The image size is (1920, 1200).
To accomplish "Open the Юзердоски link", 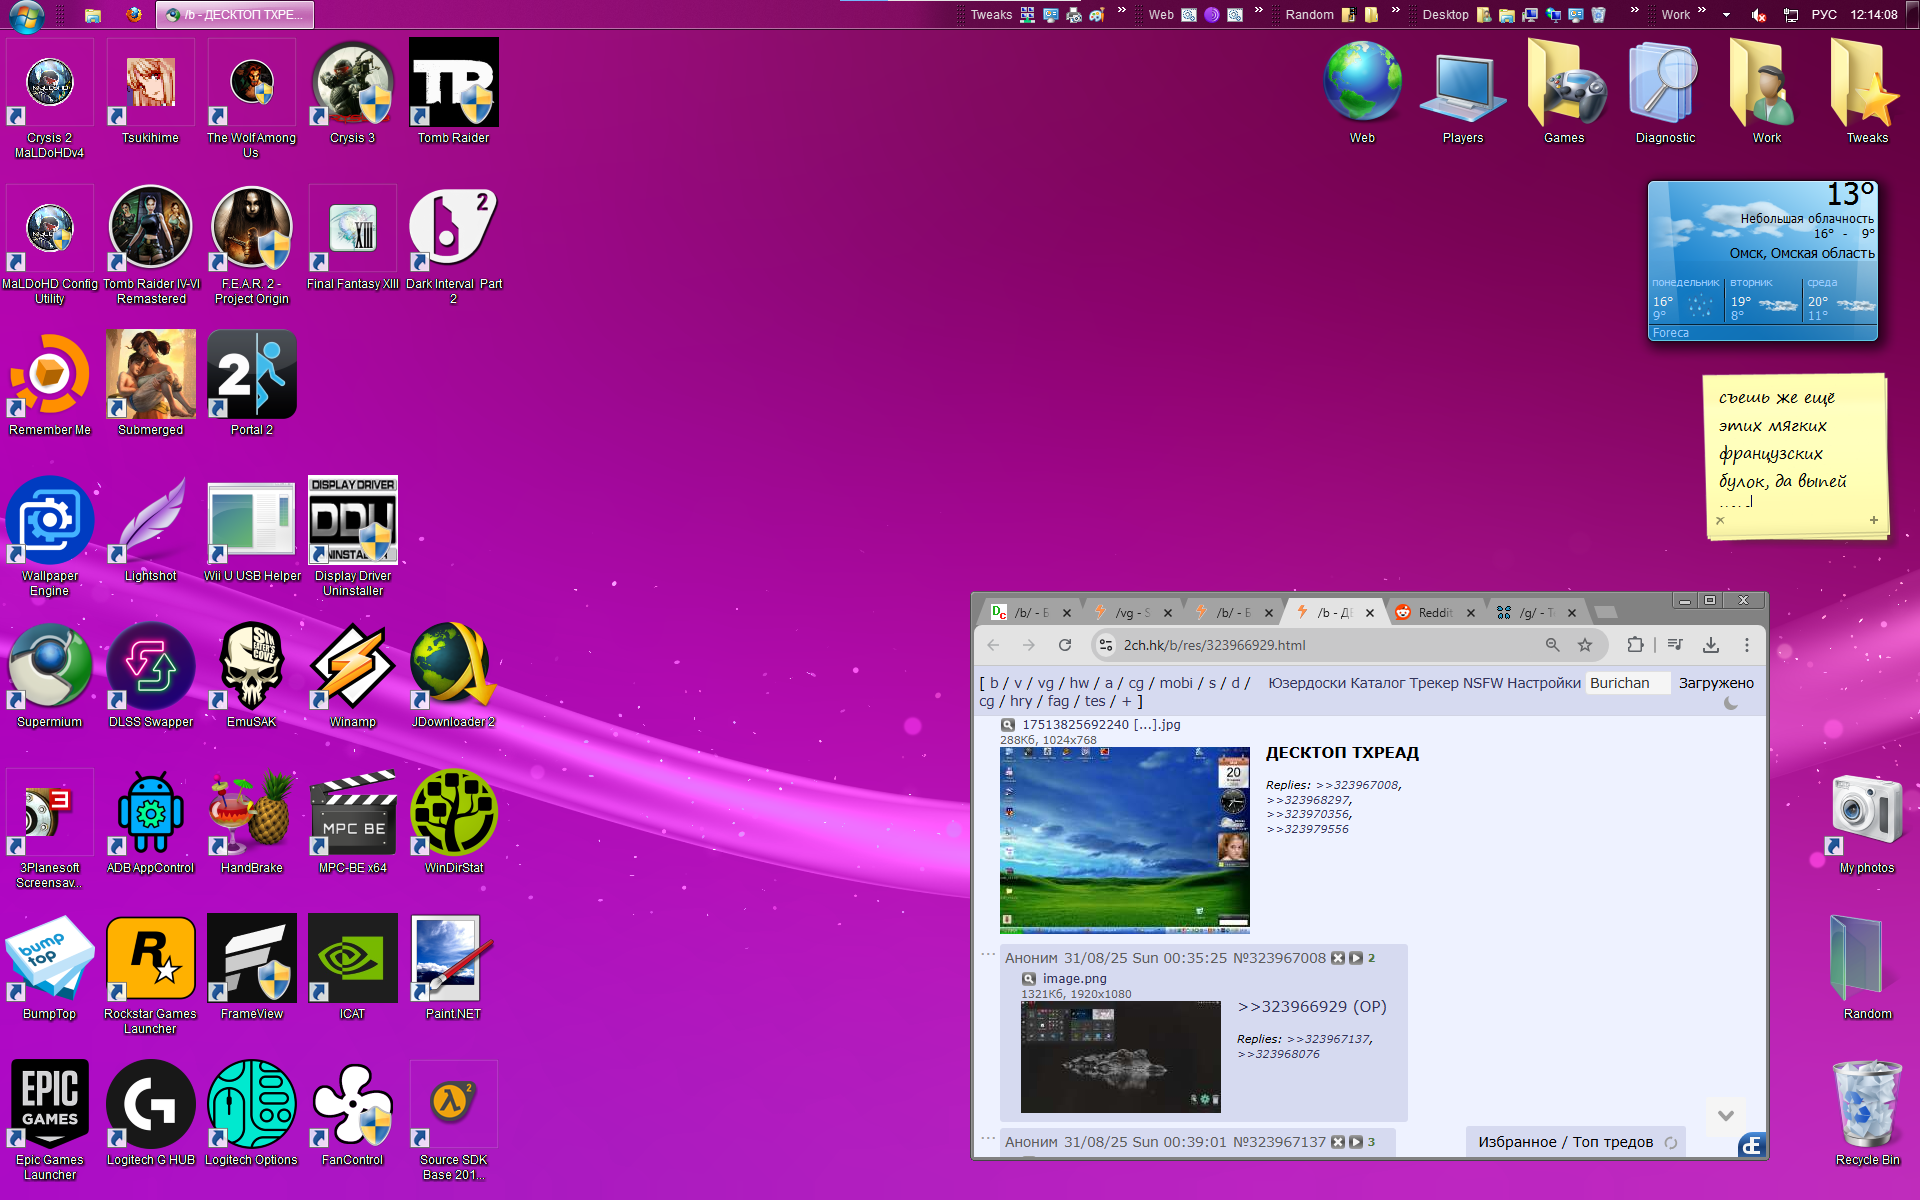I will pyautogui.click(x=1307, y=683).
